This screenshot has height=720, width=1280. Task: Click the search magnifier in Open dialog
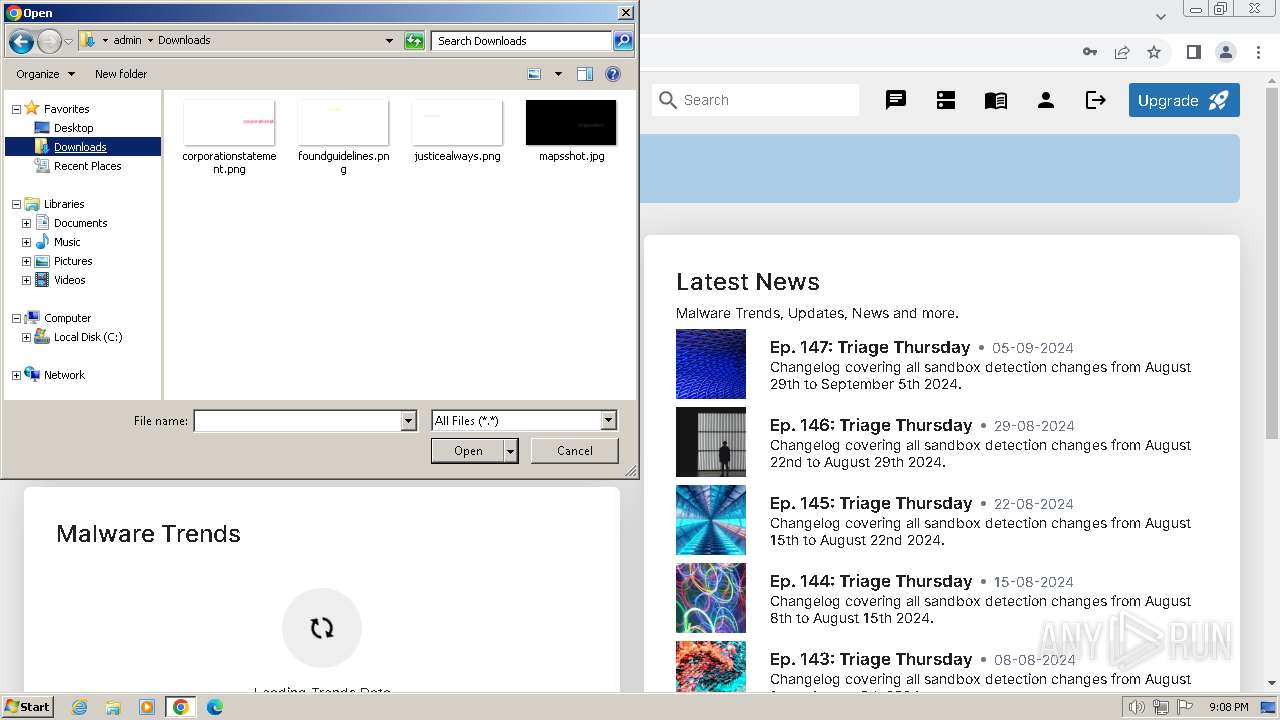coord(623,41)
